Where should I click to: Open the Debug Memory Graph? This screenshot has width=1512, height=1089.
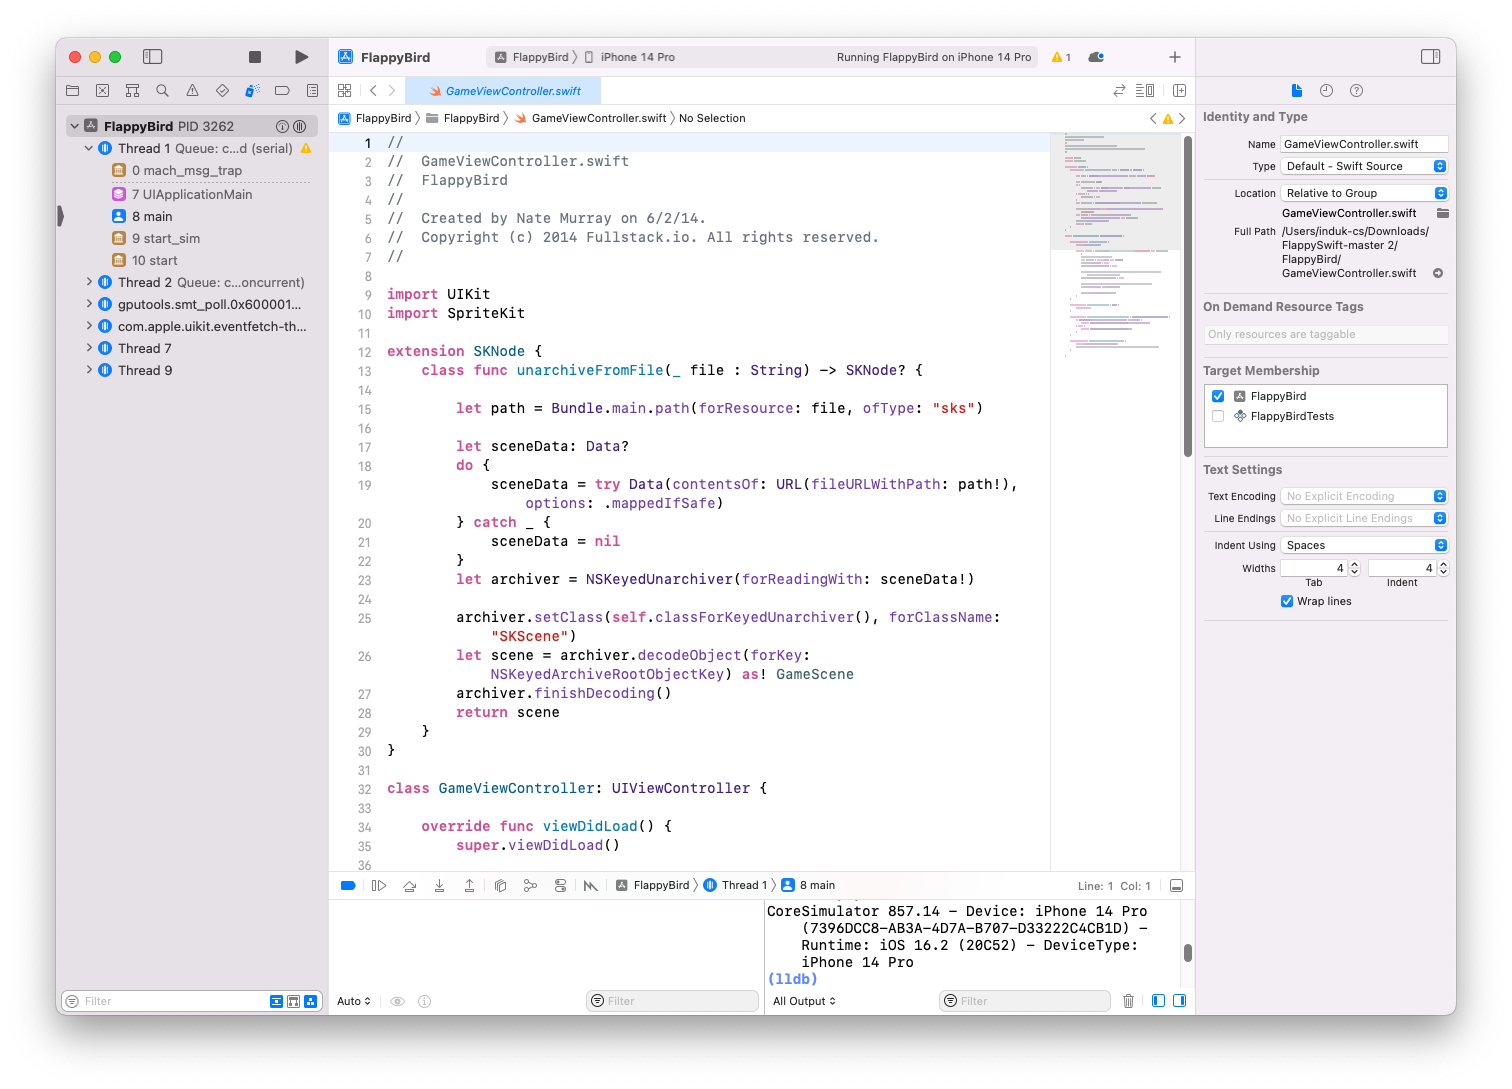530,885
